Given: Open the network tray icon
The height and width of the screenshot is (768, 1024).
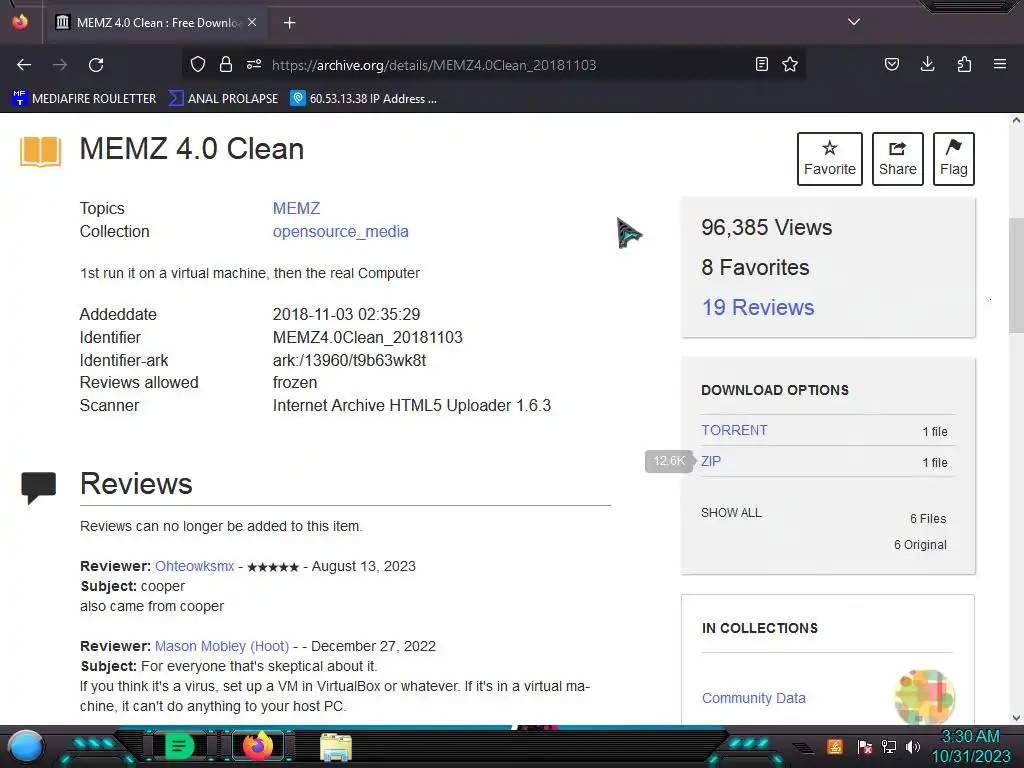Looking at the screenshot, I should 889,746.
